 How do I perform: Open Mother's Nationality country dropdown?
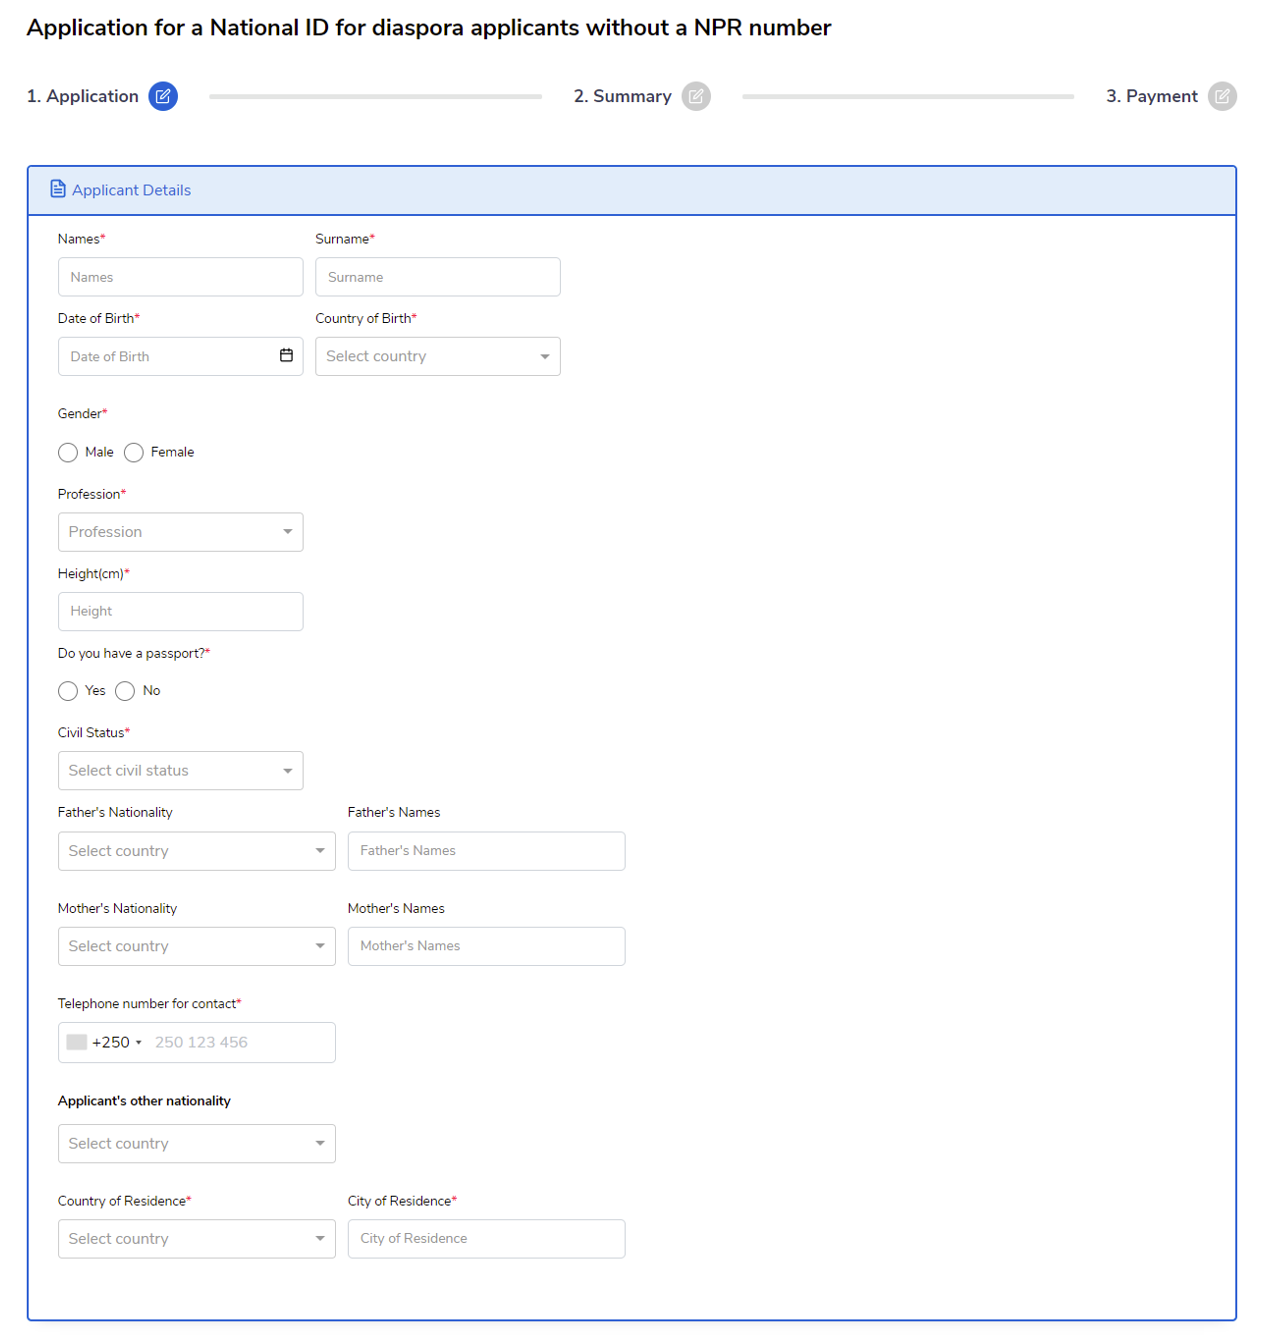pyautogui.click(x=197, y=946)
